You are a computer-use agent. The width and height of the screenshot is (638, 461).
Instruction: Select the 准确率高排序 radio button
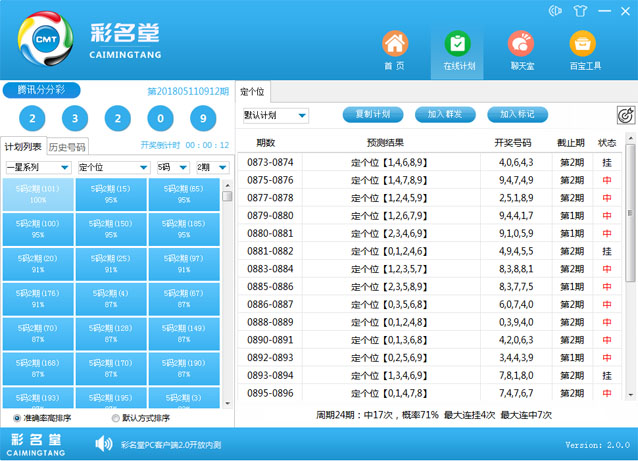pos(17,418)
